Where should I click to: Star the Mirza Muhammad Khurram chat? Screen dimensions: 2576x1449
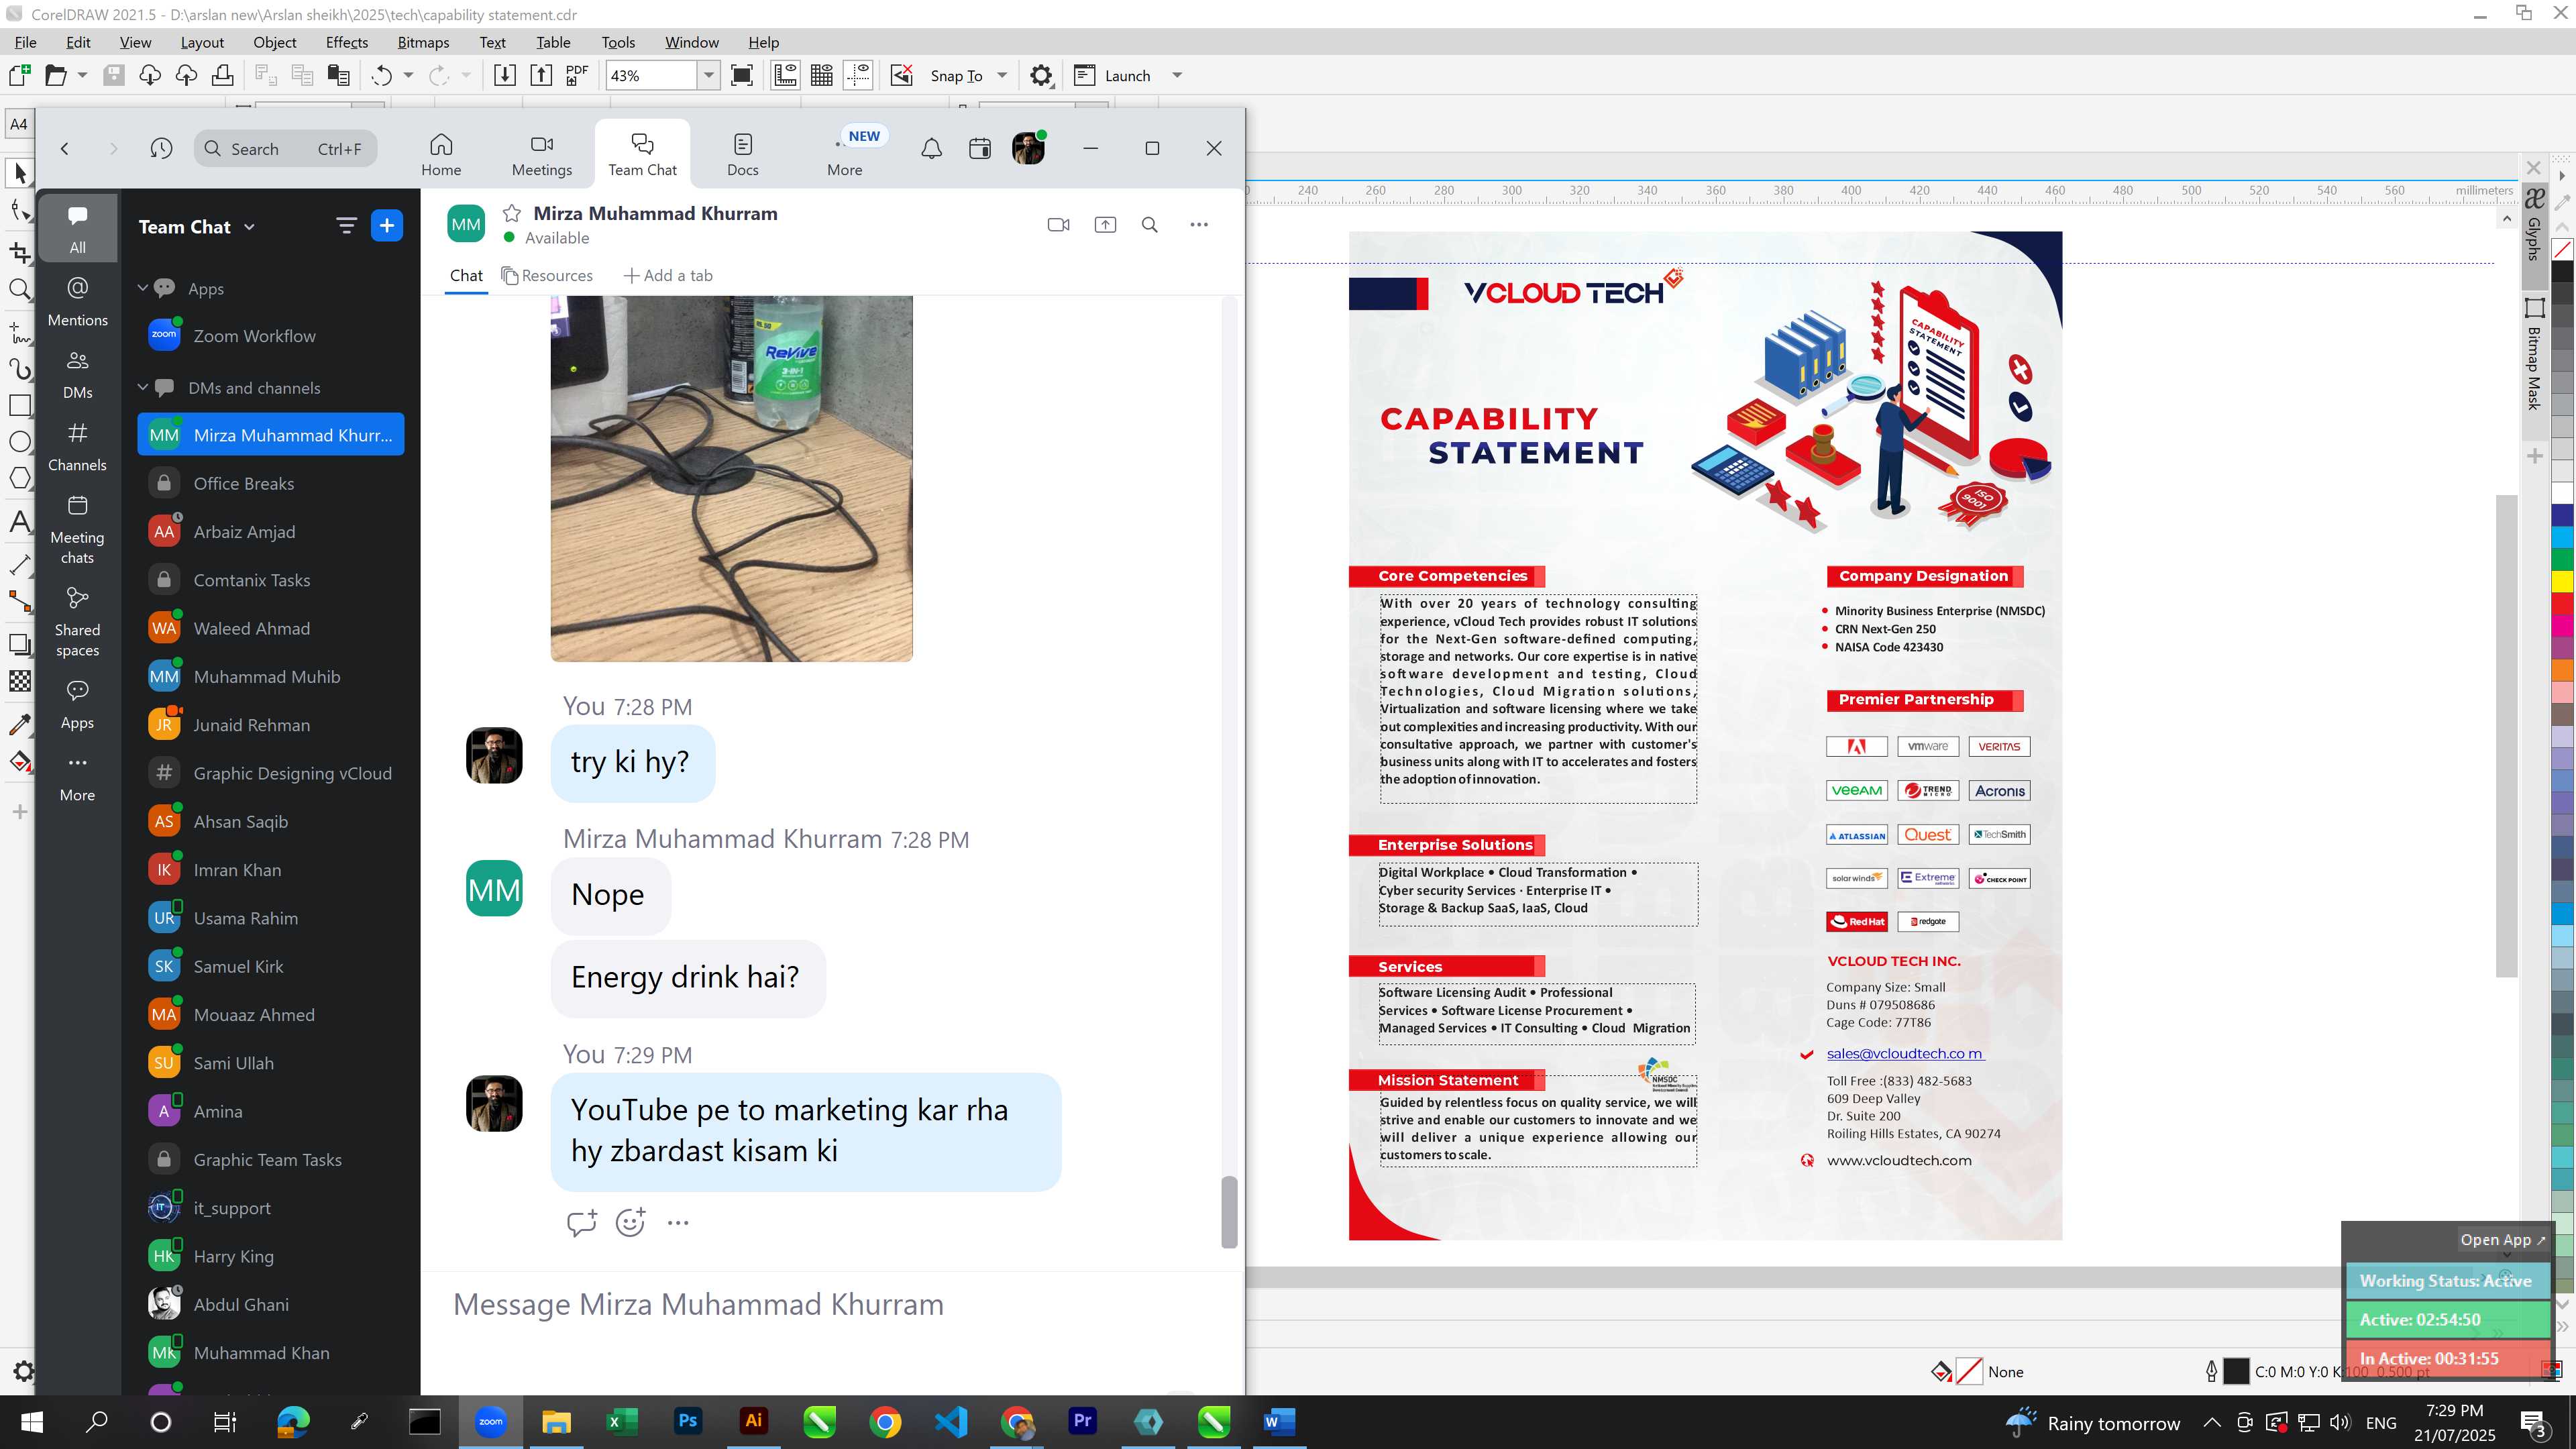(x=512, y=213)
